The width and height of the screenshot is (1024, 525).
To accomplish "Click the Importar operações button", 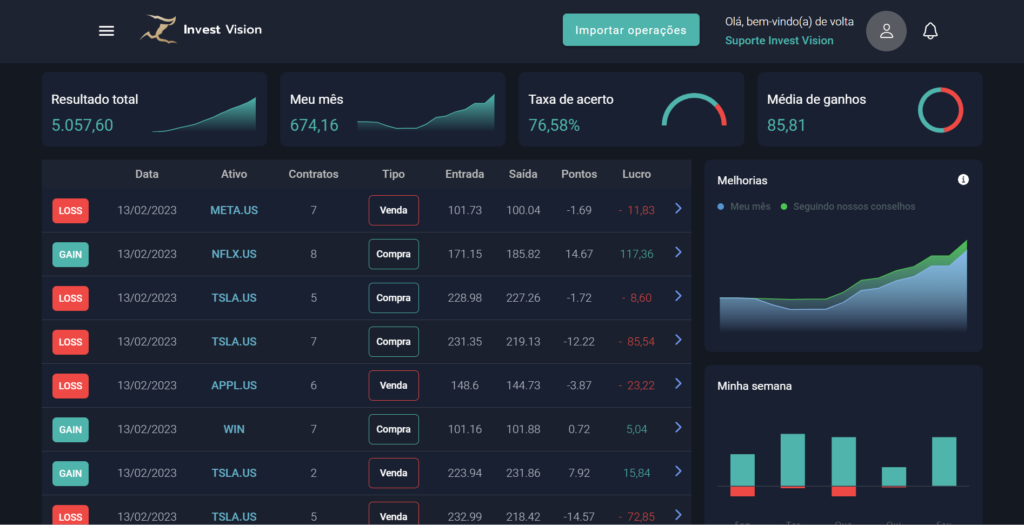I will (631, 30).
